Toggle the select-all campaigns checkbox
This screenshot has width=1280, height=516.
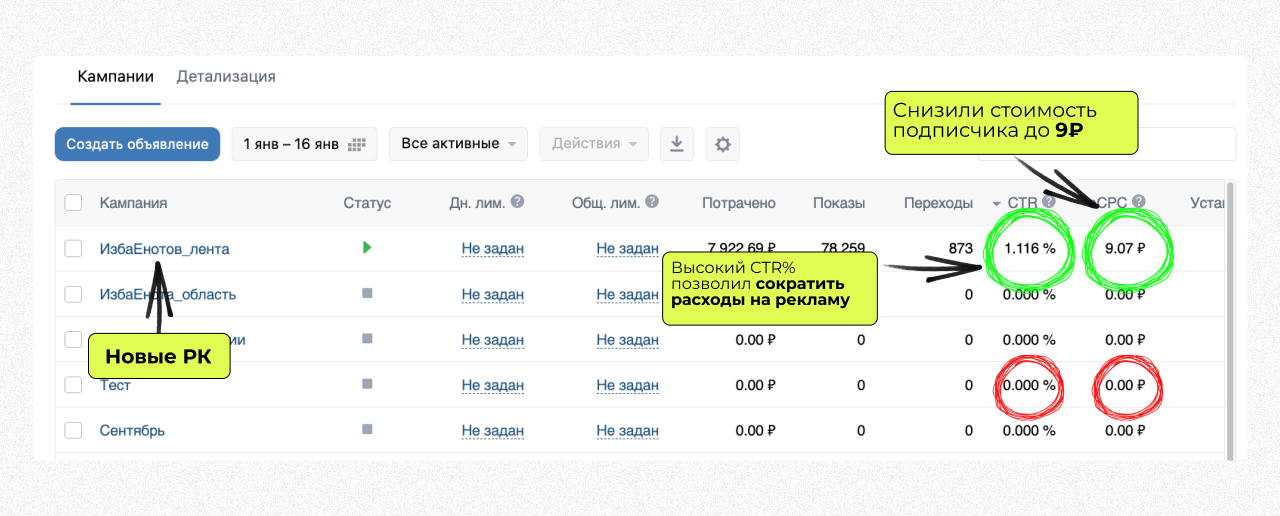73,203
